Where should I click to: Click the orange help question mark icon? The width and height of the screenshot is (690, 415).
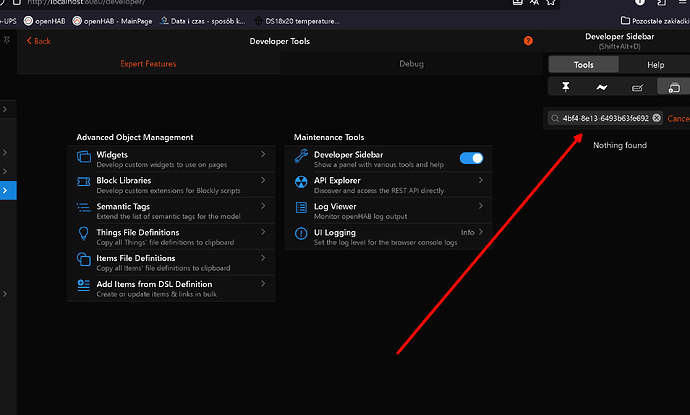click(528, 40)
